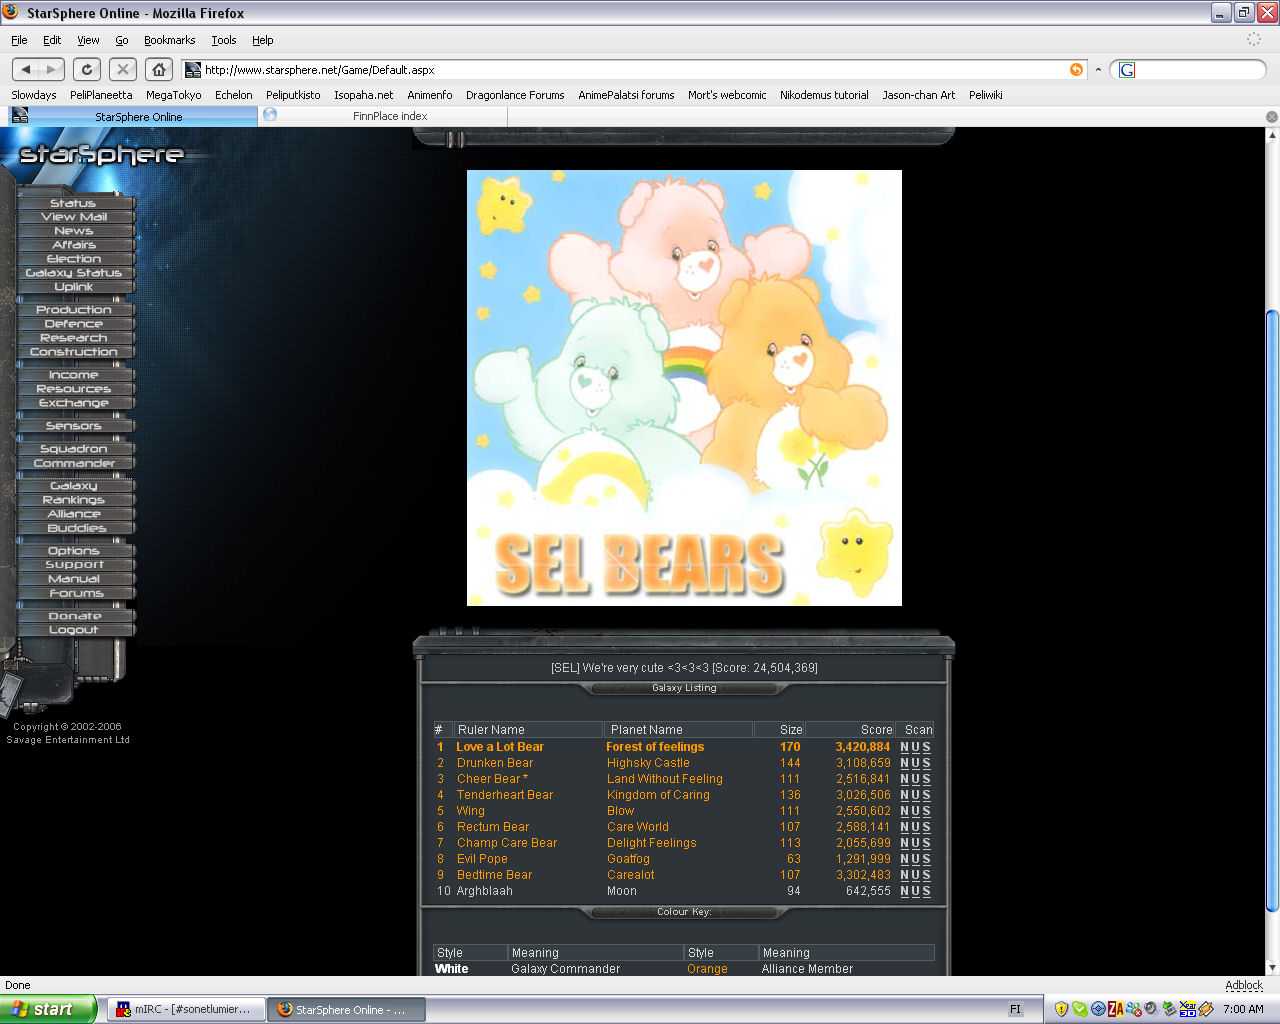Image resolution: width=1280 pixels, height=1024 pixels.
Task: Reload the page with the Reload button
Action: pyautogui.click(x=87, y=70)
